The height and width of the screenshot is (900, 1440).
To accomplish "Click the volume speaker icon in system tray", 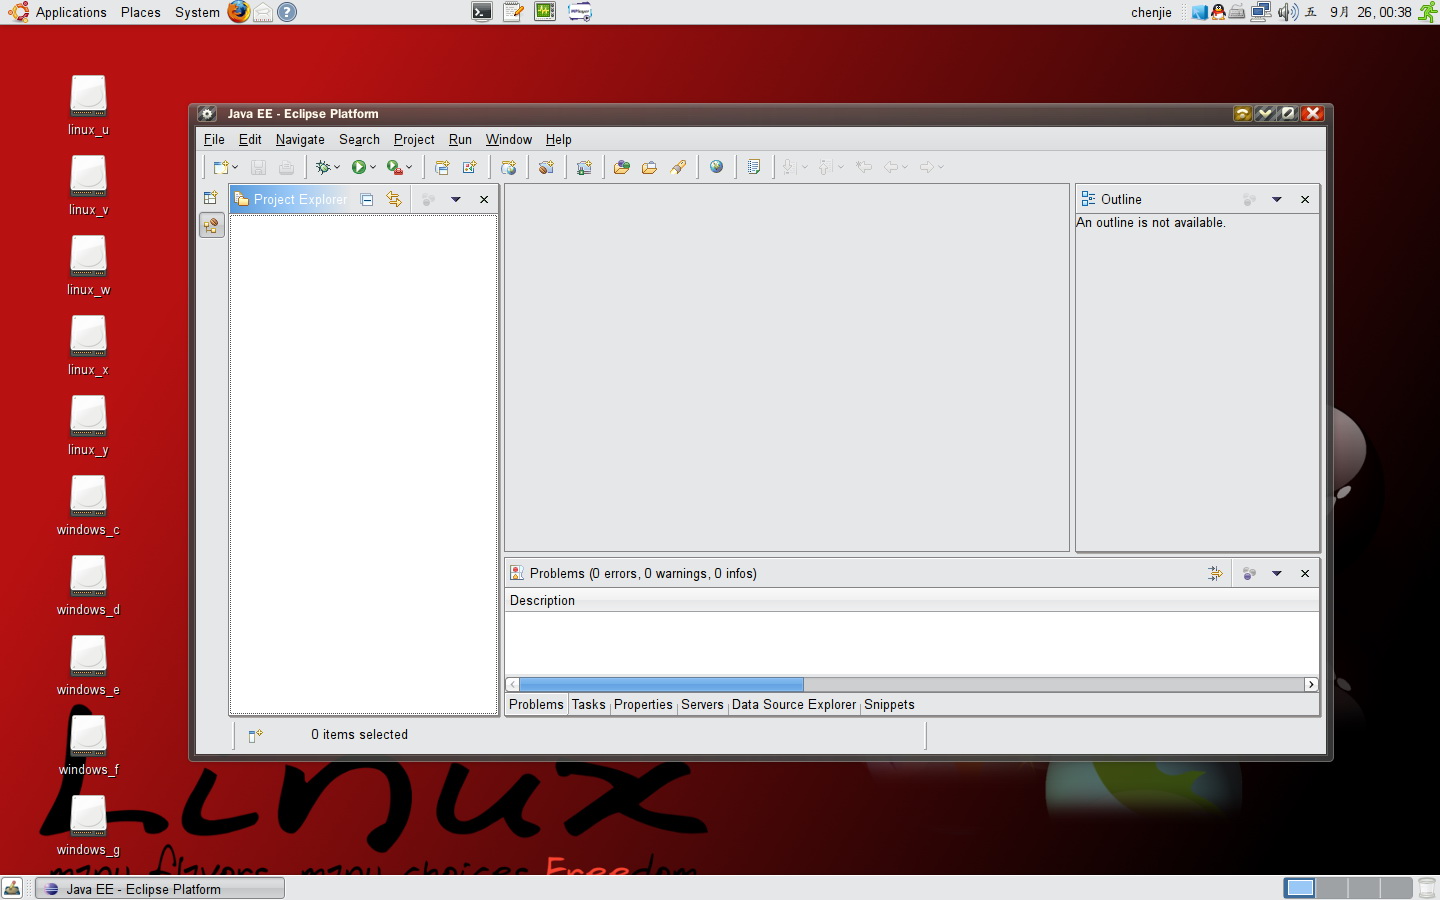I will [x=1287, y=12].
